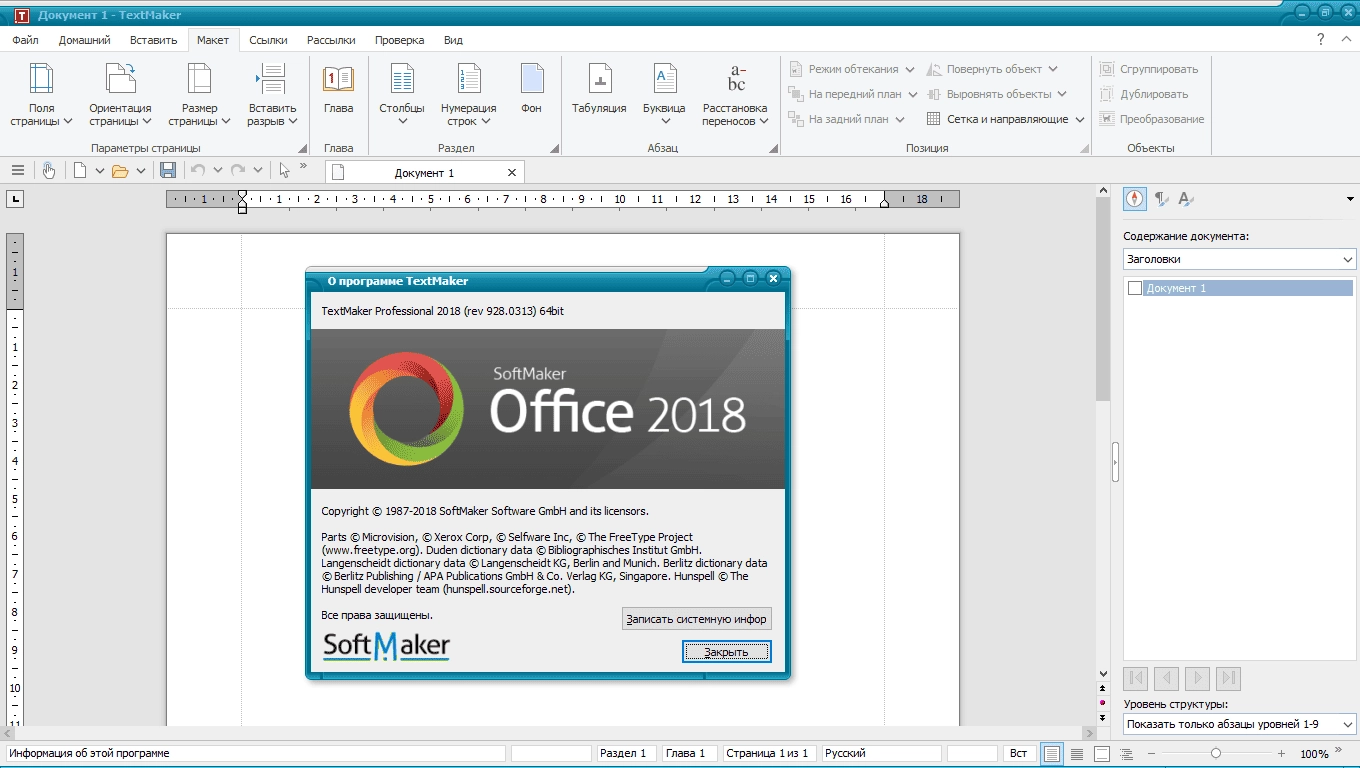Click На передний план button

click(x=853, y=94)
